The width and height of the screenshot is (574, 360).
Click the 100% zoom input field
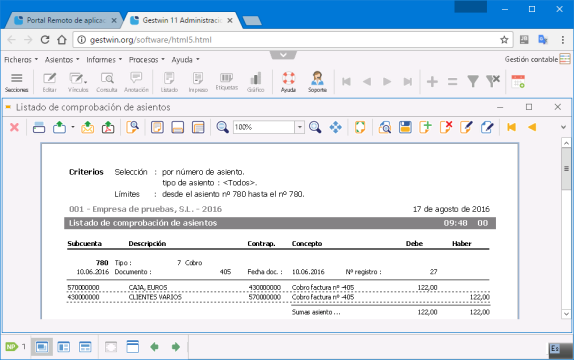(264, 127)
